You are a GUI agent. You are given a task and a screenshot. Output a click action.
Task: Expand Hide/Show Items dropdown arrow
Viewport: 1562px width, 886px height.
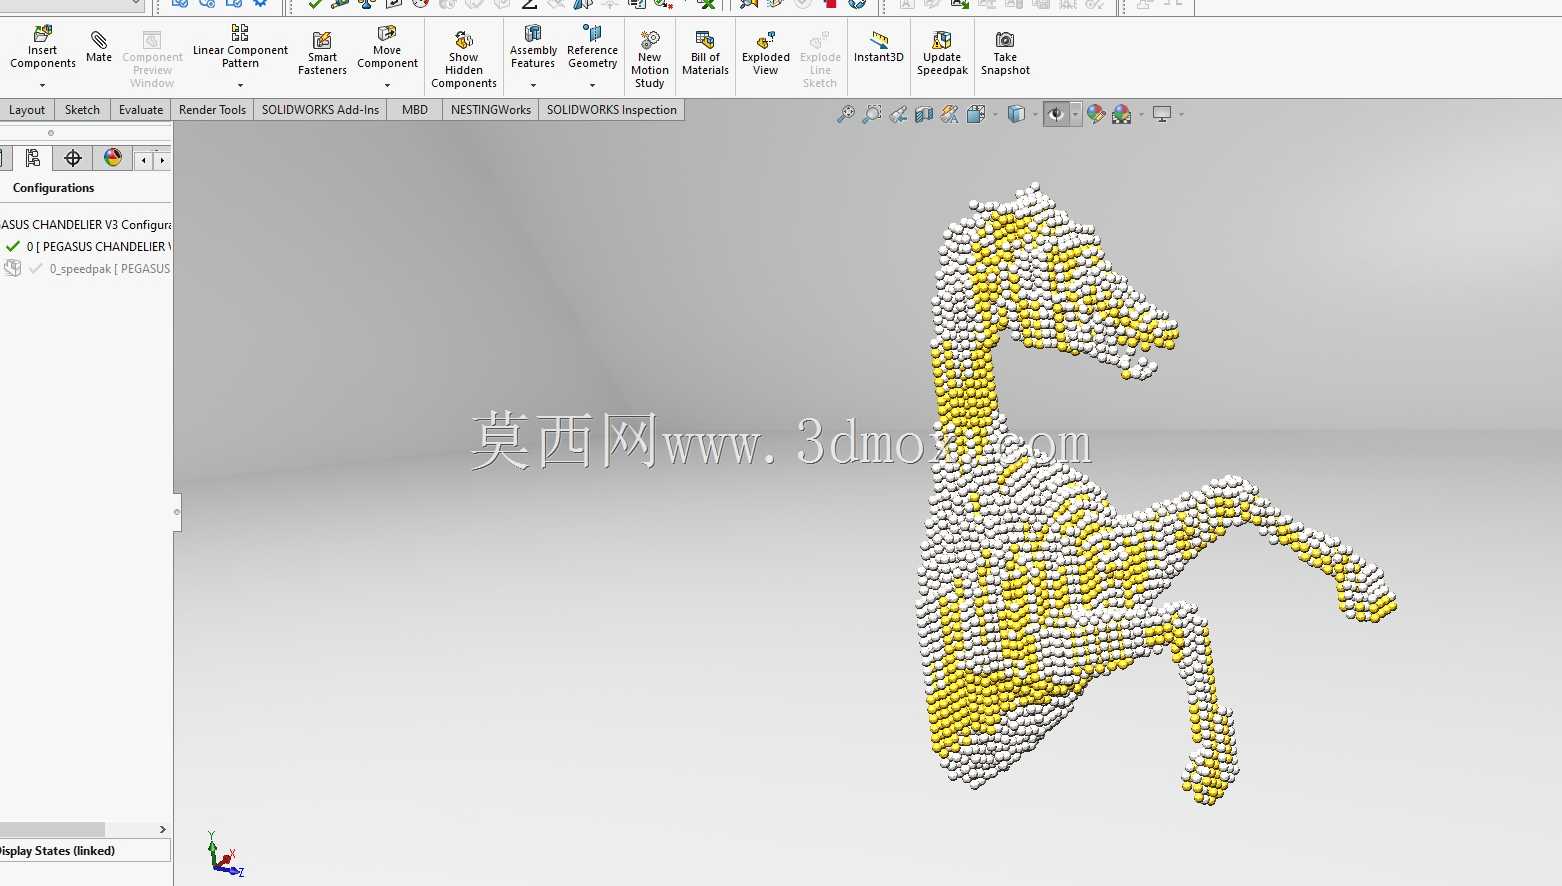[1075, 114]
